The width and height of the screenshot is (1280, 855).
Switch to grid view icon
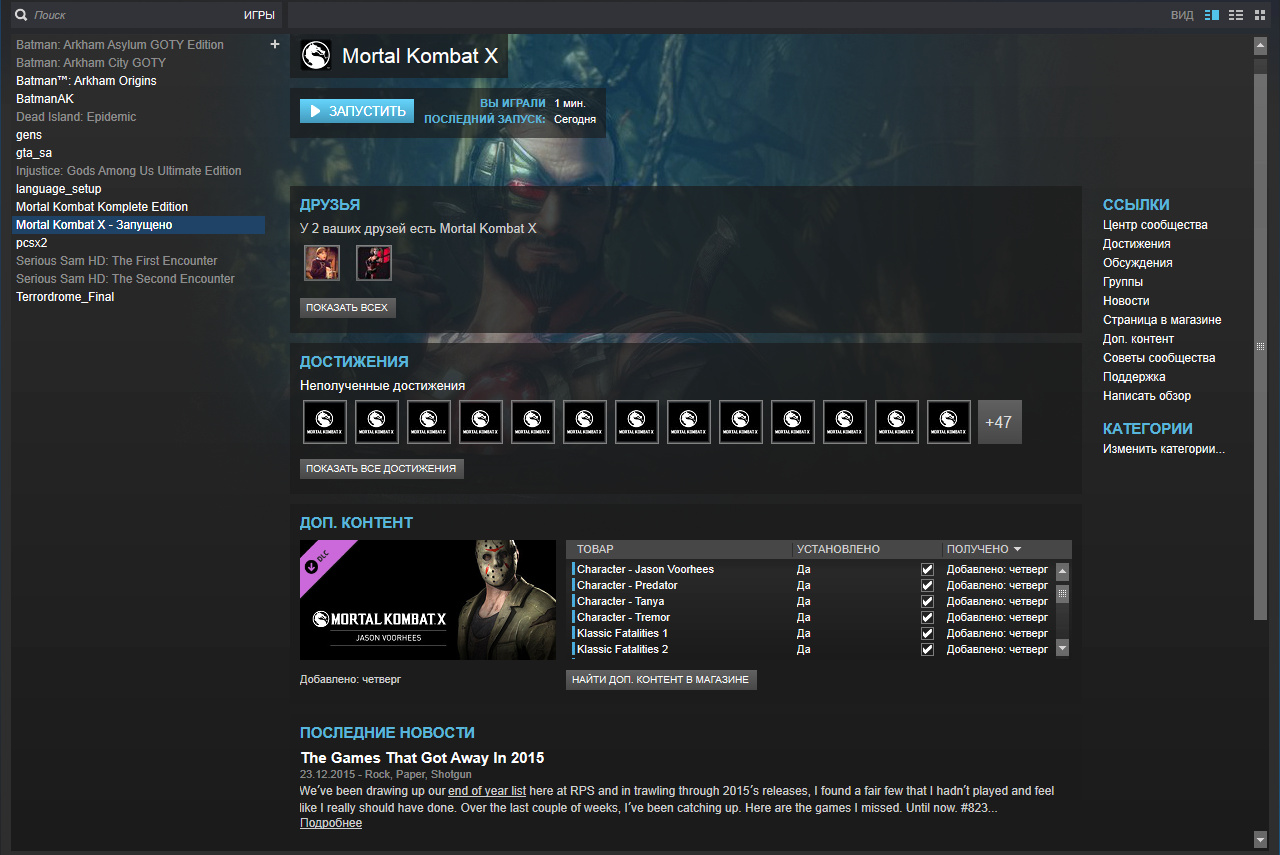coord(1260,15)
